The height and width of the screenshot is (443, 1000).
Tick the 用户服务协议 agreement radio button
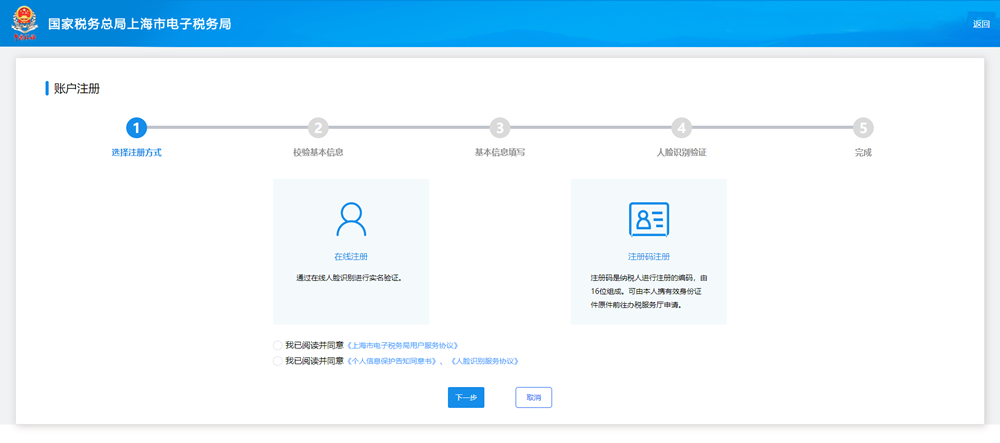pyautogui.click(x=277, y=345)
